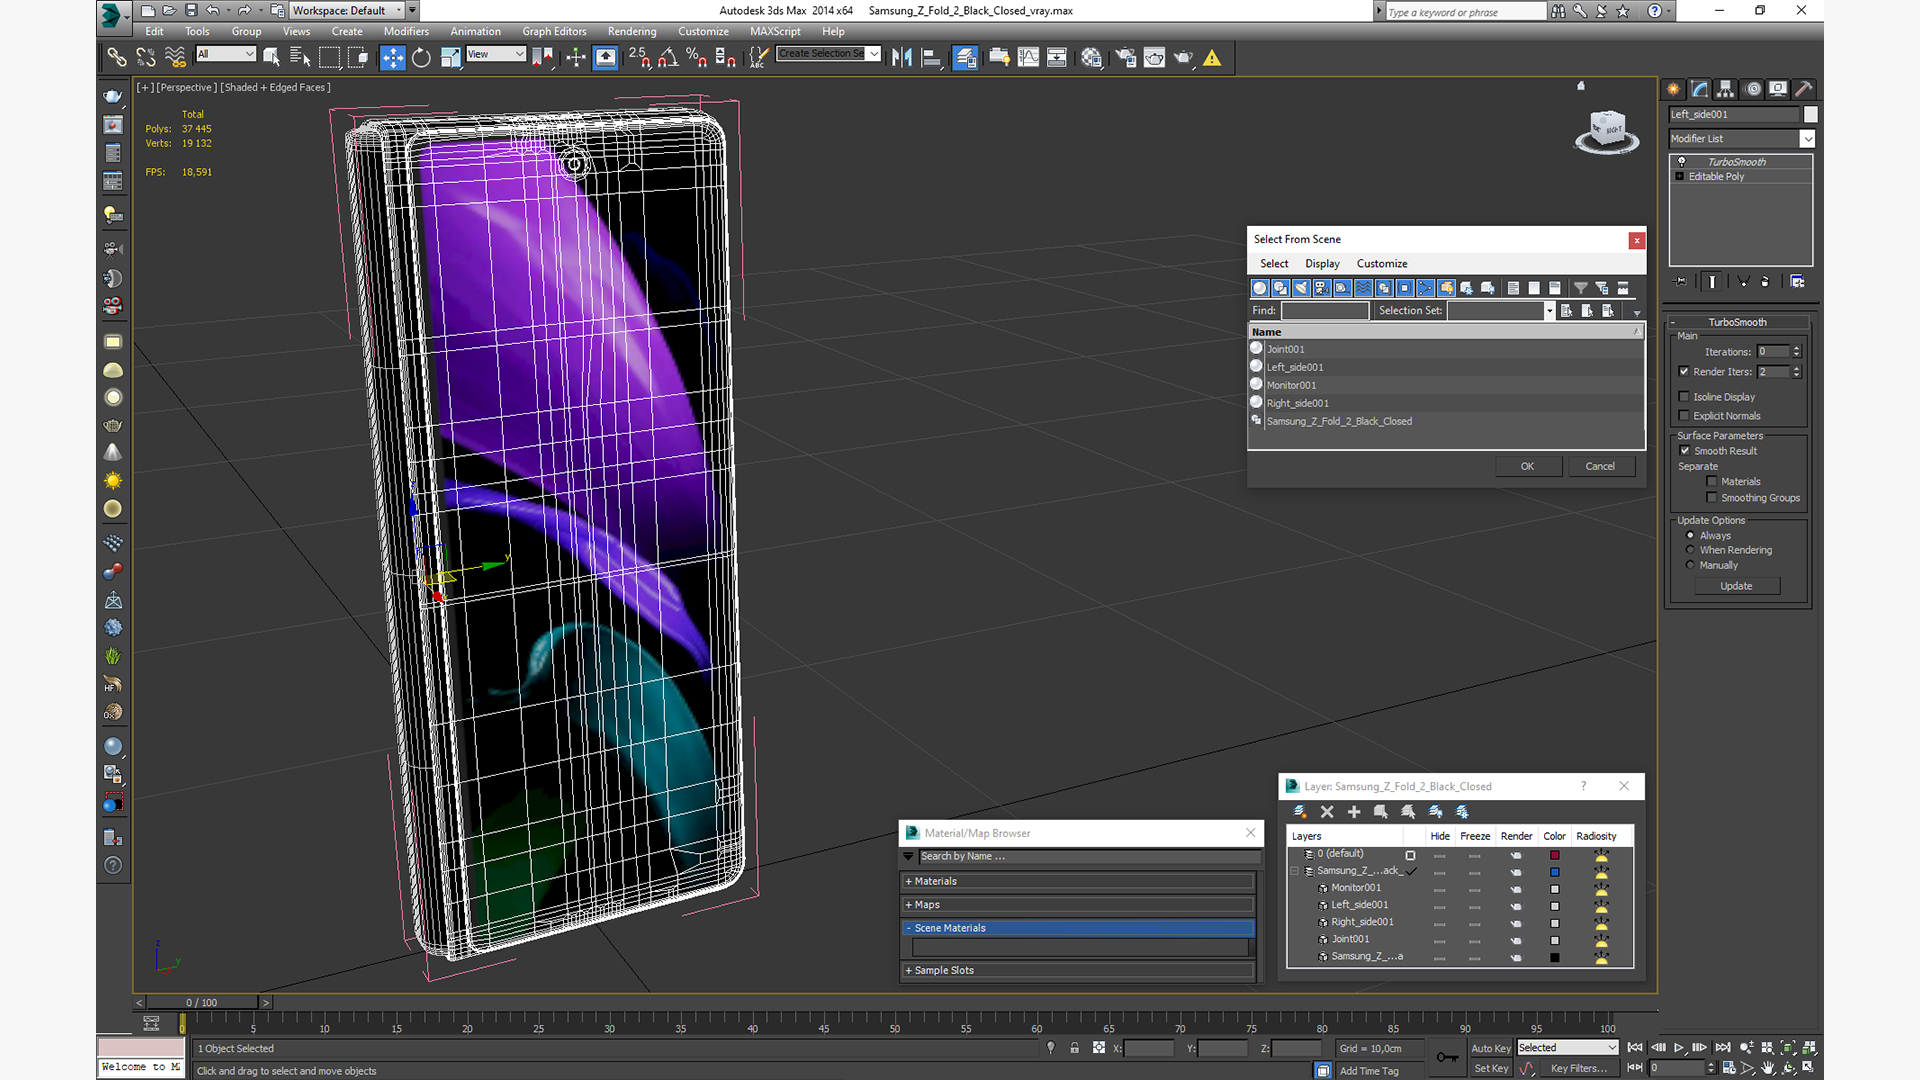Viewport: 1920px width, 1080px height.
Task: Expand the Maps group in Material/Map Browser
Action: click(1079, 904)
